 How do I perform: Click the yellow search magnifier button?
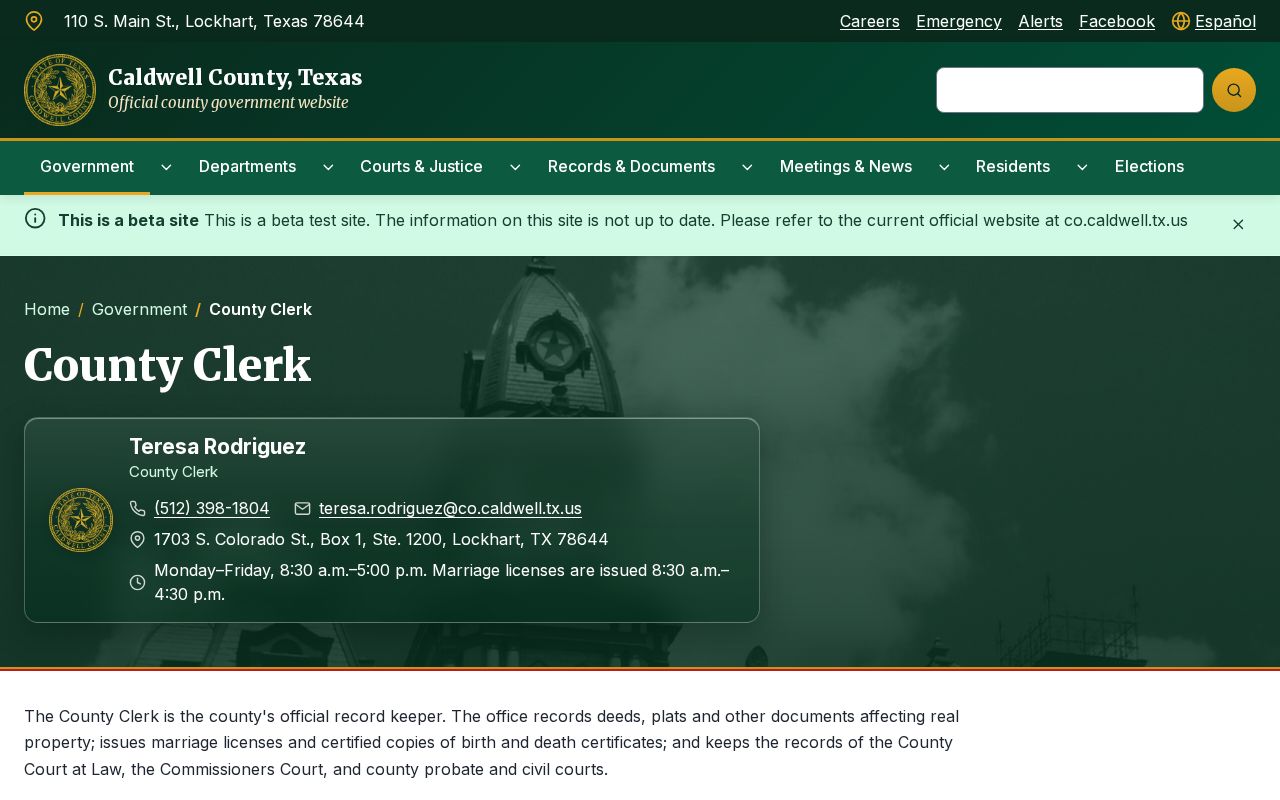coord(1234,90)
